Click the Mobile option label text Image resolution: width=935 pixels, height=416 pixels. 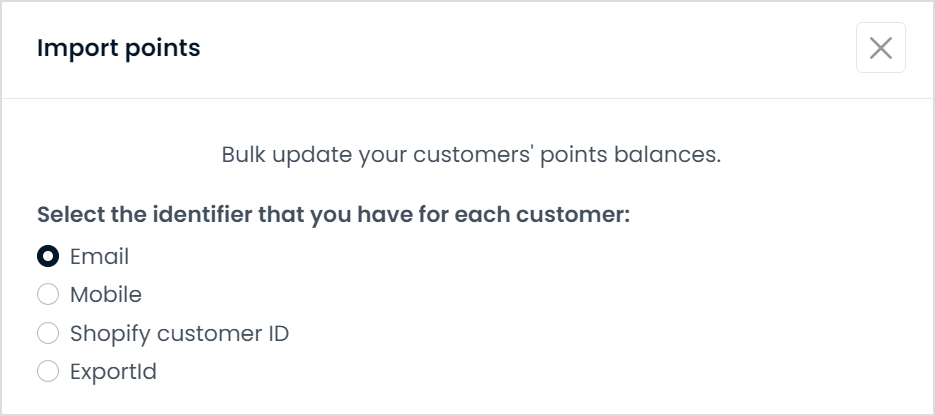106,294
